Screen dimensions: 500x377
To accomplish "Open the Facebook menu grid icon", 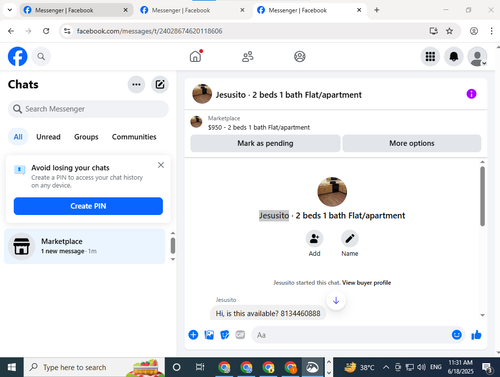I will tap(430, 57).
